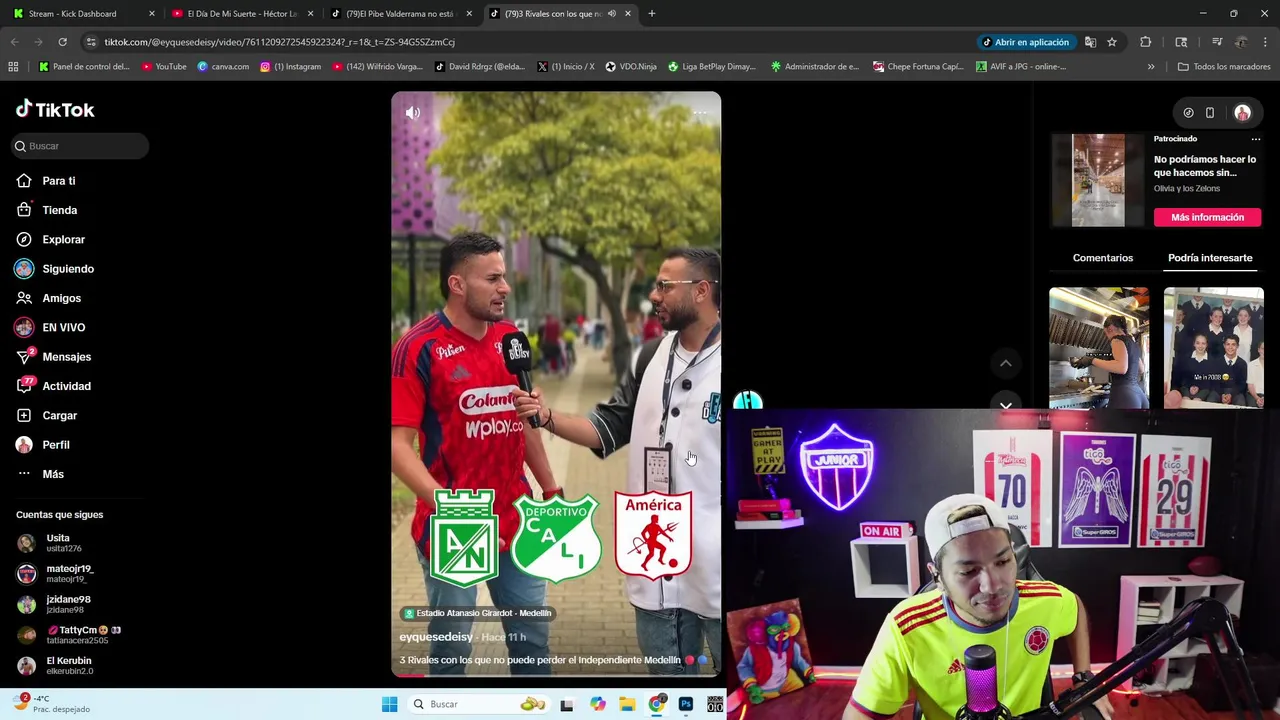Go to previous video with up arrow
The width and height of the screenshot is (1280, 720).
tap(1006, 363)
